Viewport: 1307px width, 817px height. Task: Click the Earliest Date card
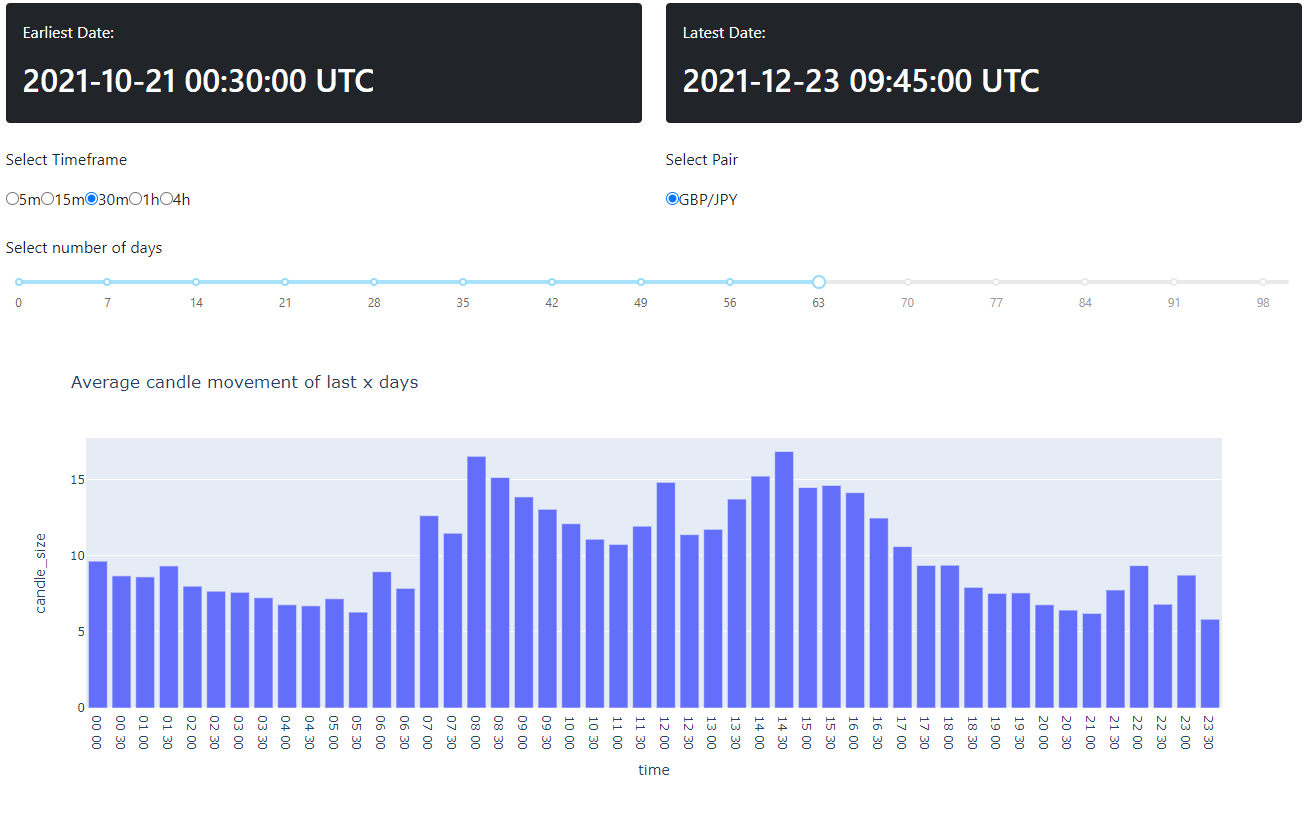(324, 63)
